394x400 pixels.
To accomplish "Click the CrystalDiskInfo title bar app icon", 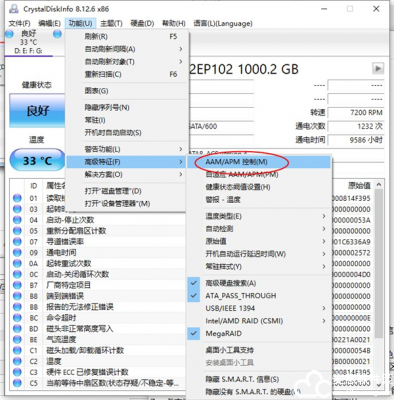I will pyautogui.click(x=14, y=9).
